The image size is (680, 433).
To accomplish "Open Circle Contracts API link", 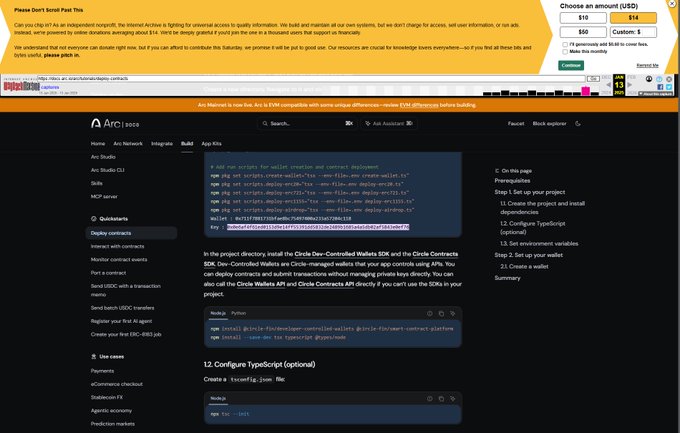I will tap(326, 284).
